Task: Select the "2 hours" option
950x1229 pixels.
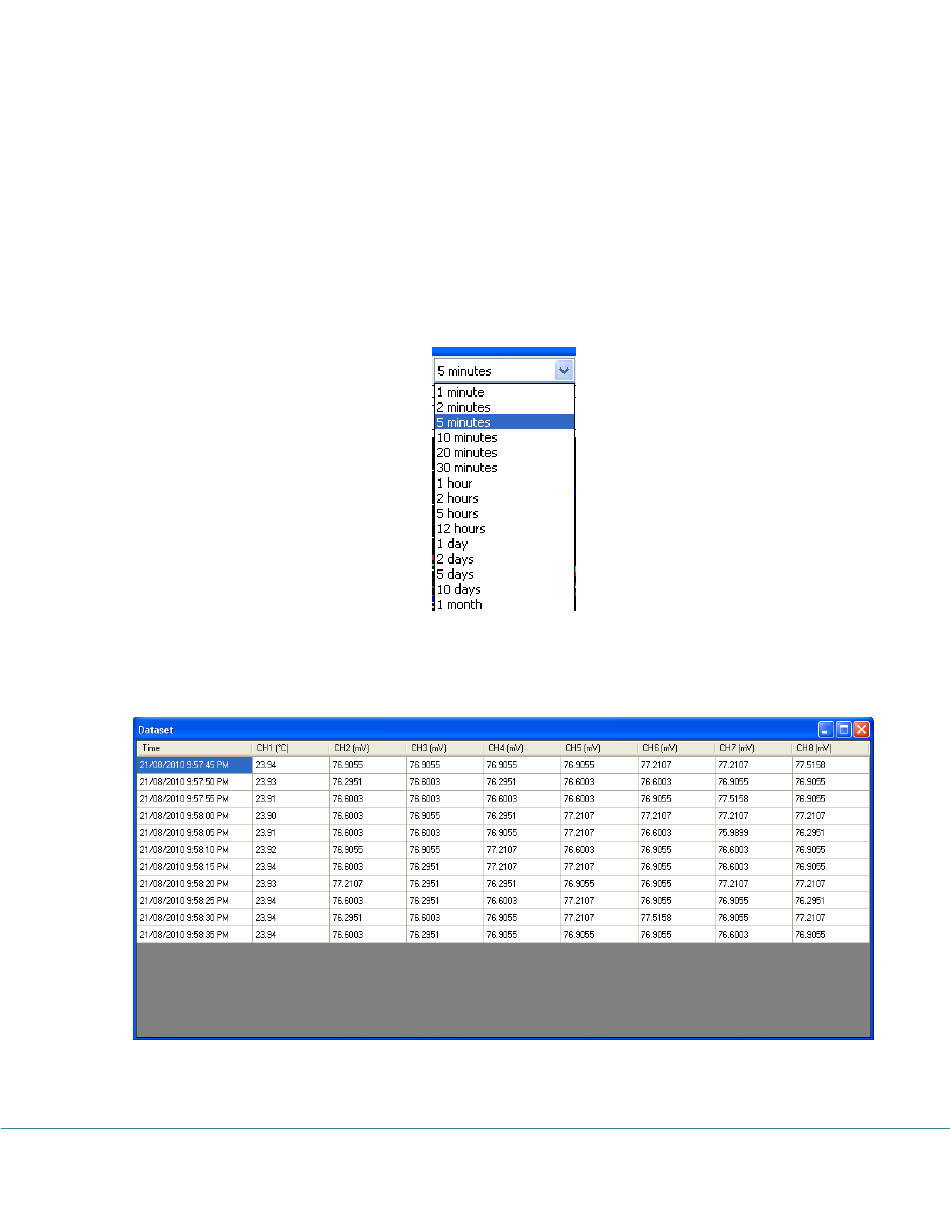Action: [x=504, y=498]
